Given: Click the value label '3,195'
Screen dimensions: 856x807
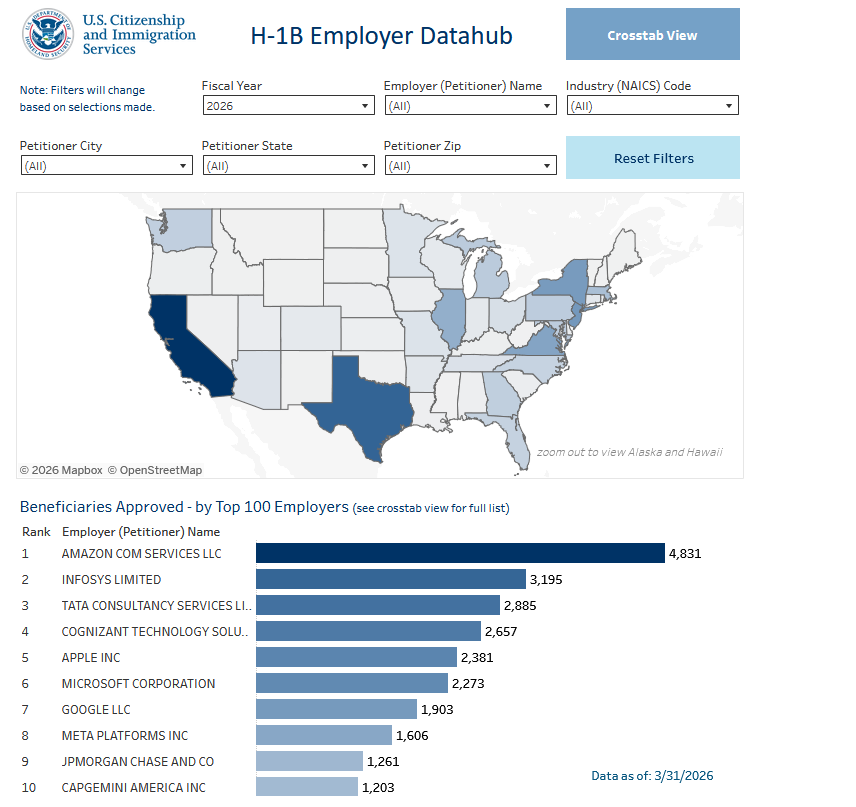Looking at the screenshot, I should pyautogui.click(x=546, y=580).
